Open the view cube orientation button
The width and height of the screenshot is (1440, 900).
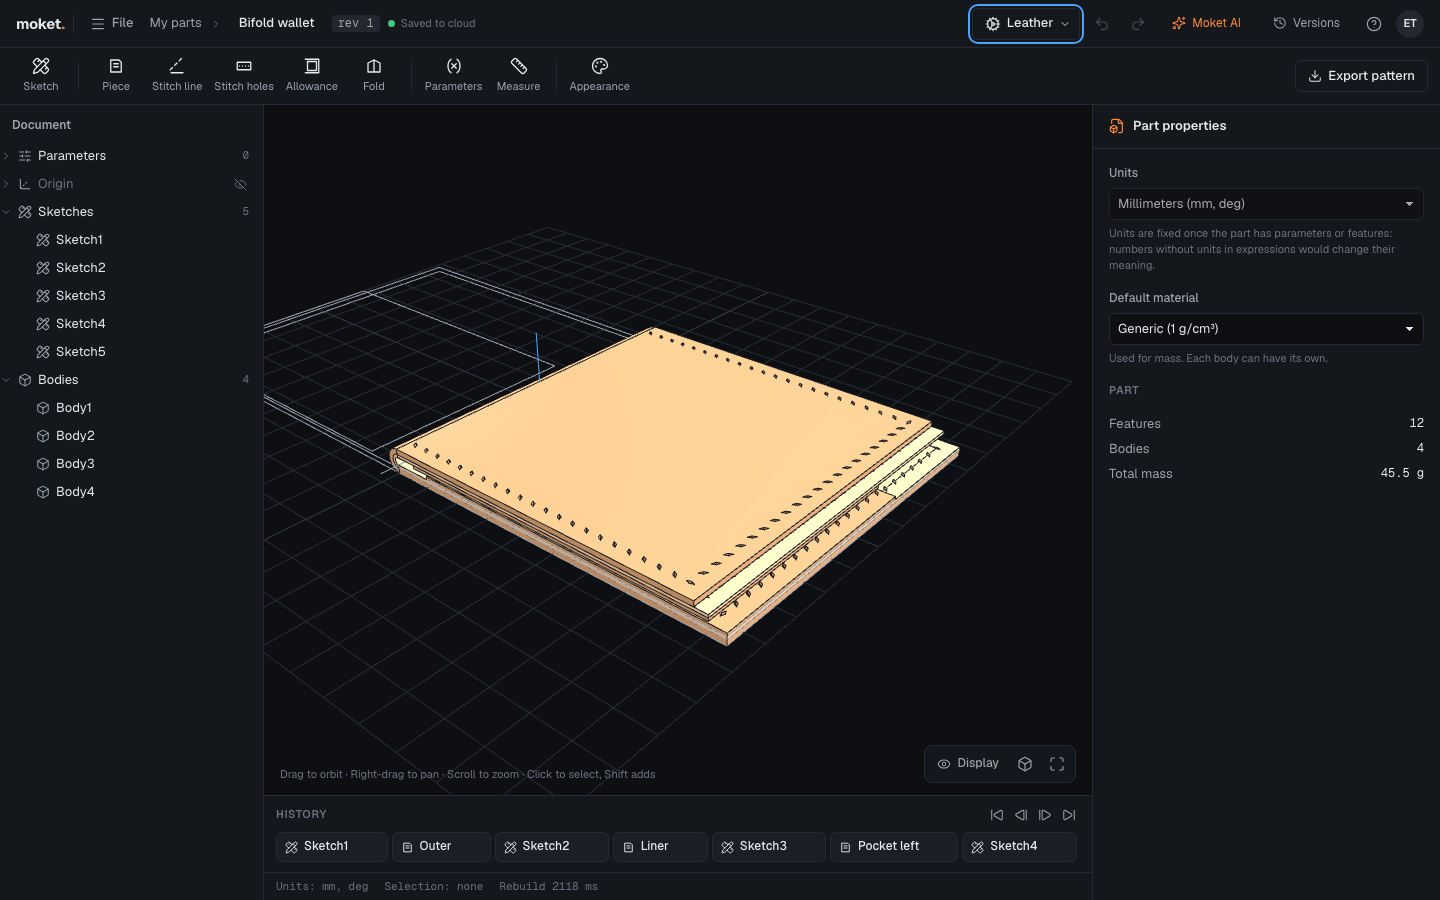[x=1025, y=764]
